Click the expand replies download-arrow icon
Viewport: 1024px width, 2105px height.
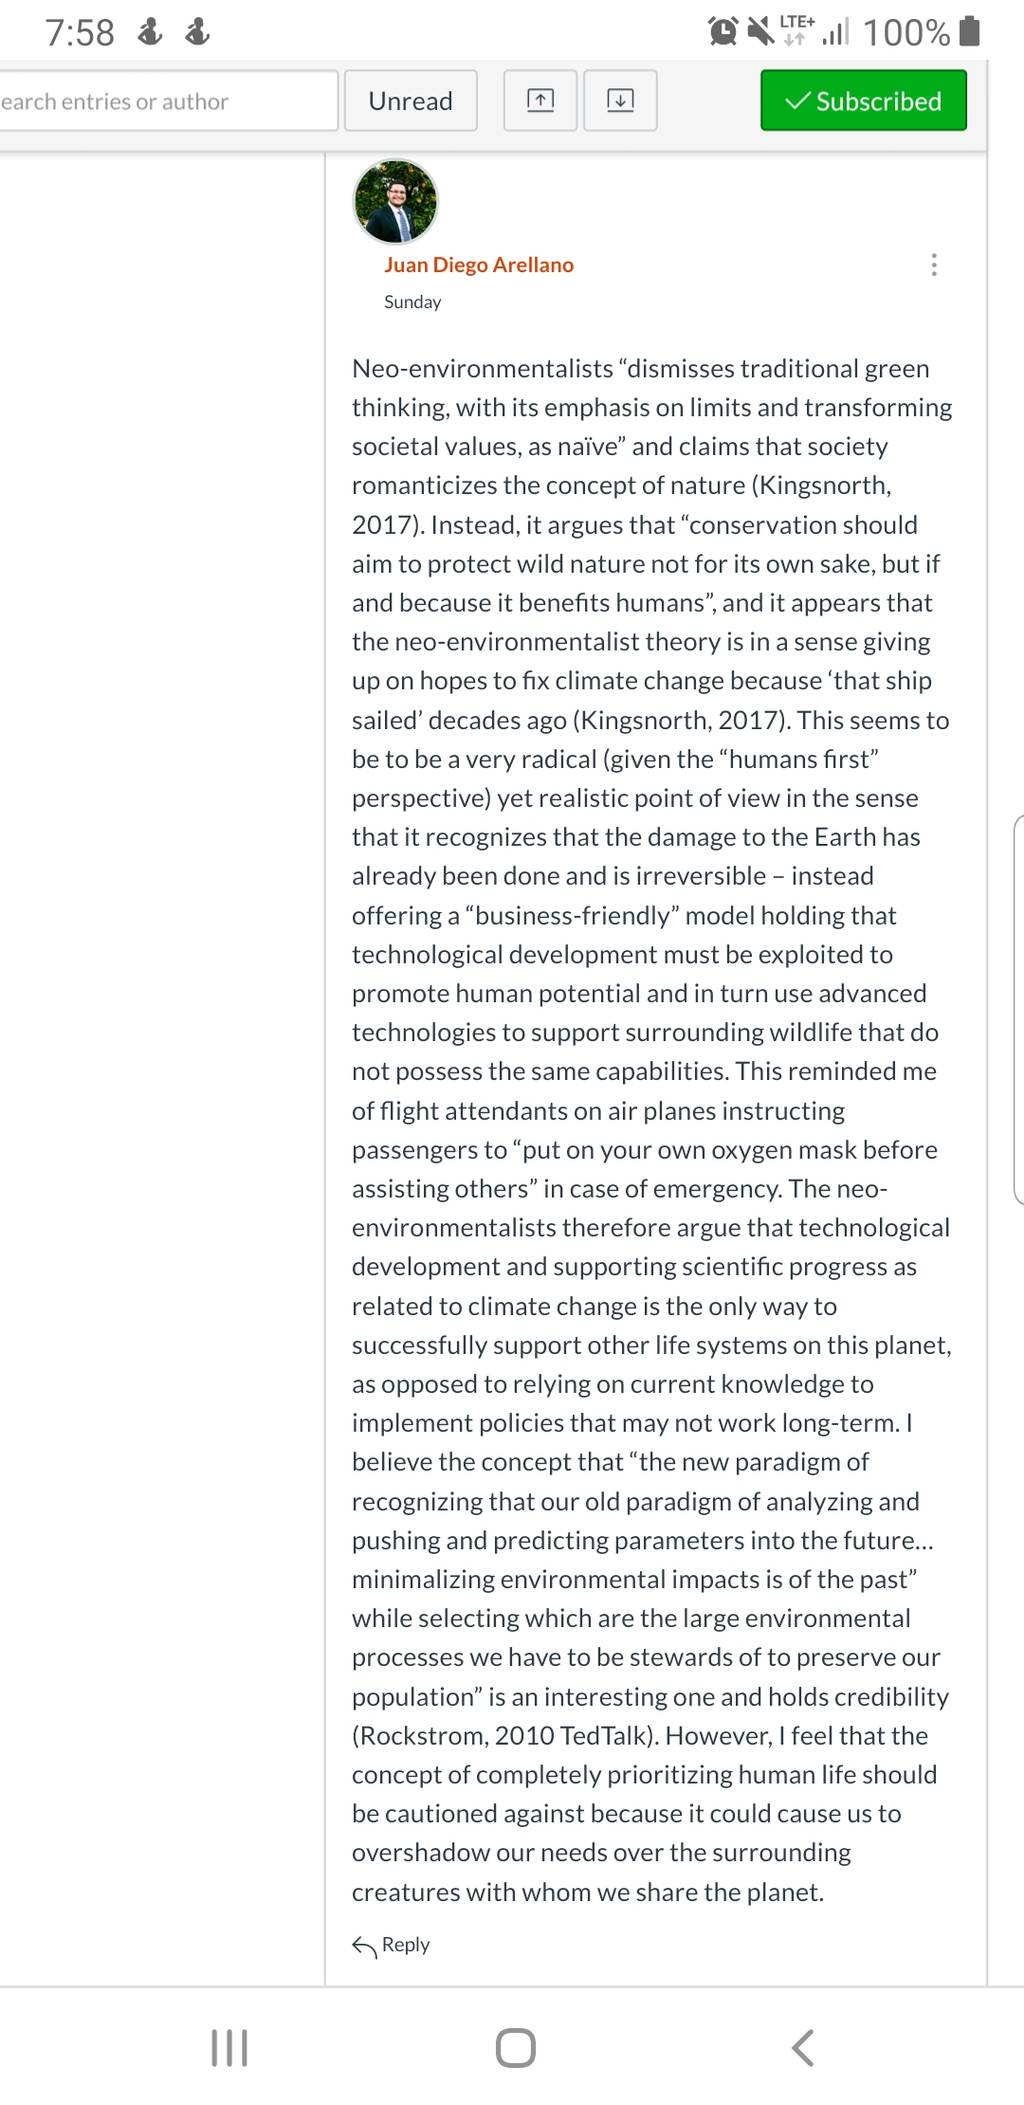pos(620,100)
